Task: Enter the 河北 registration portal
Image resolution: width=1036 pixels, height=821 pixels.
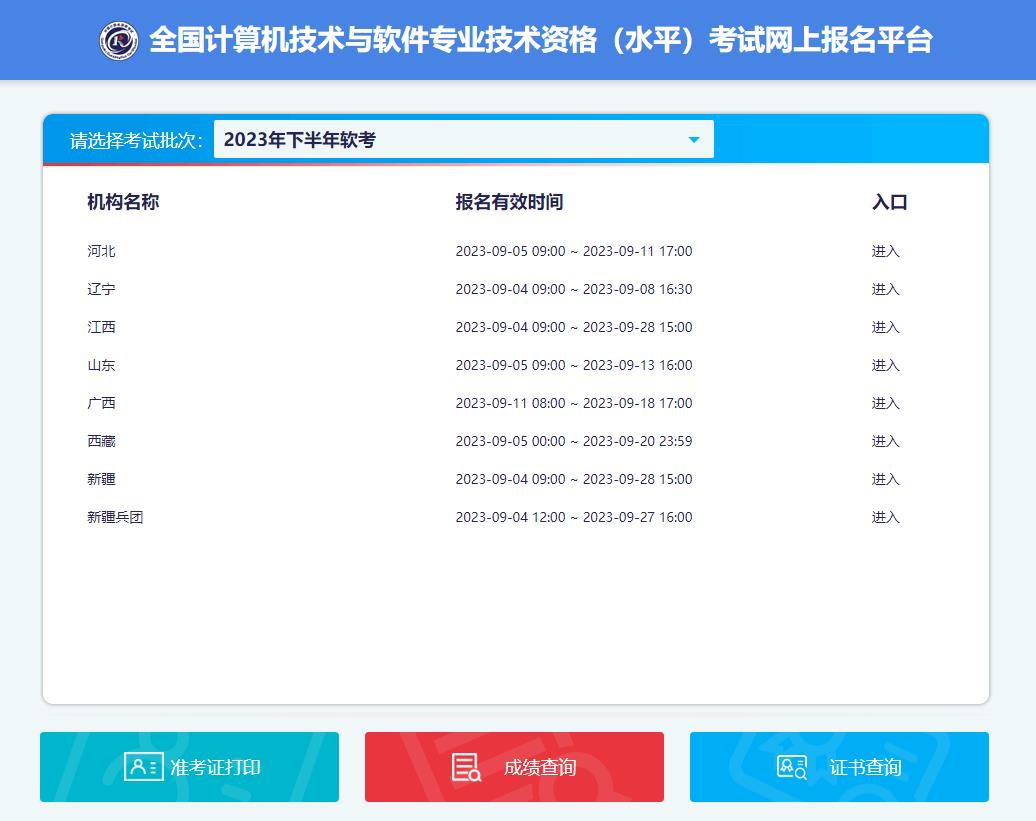Action: pyautogui.click(x=885, y=251)
